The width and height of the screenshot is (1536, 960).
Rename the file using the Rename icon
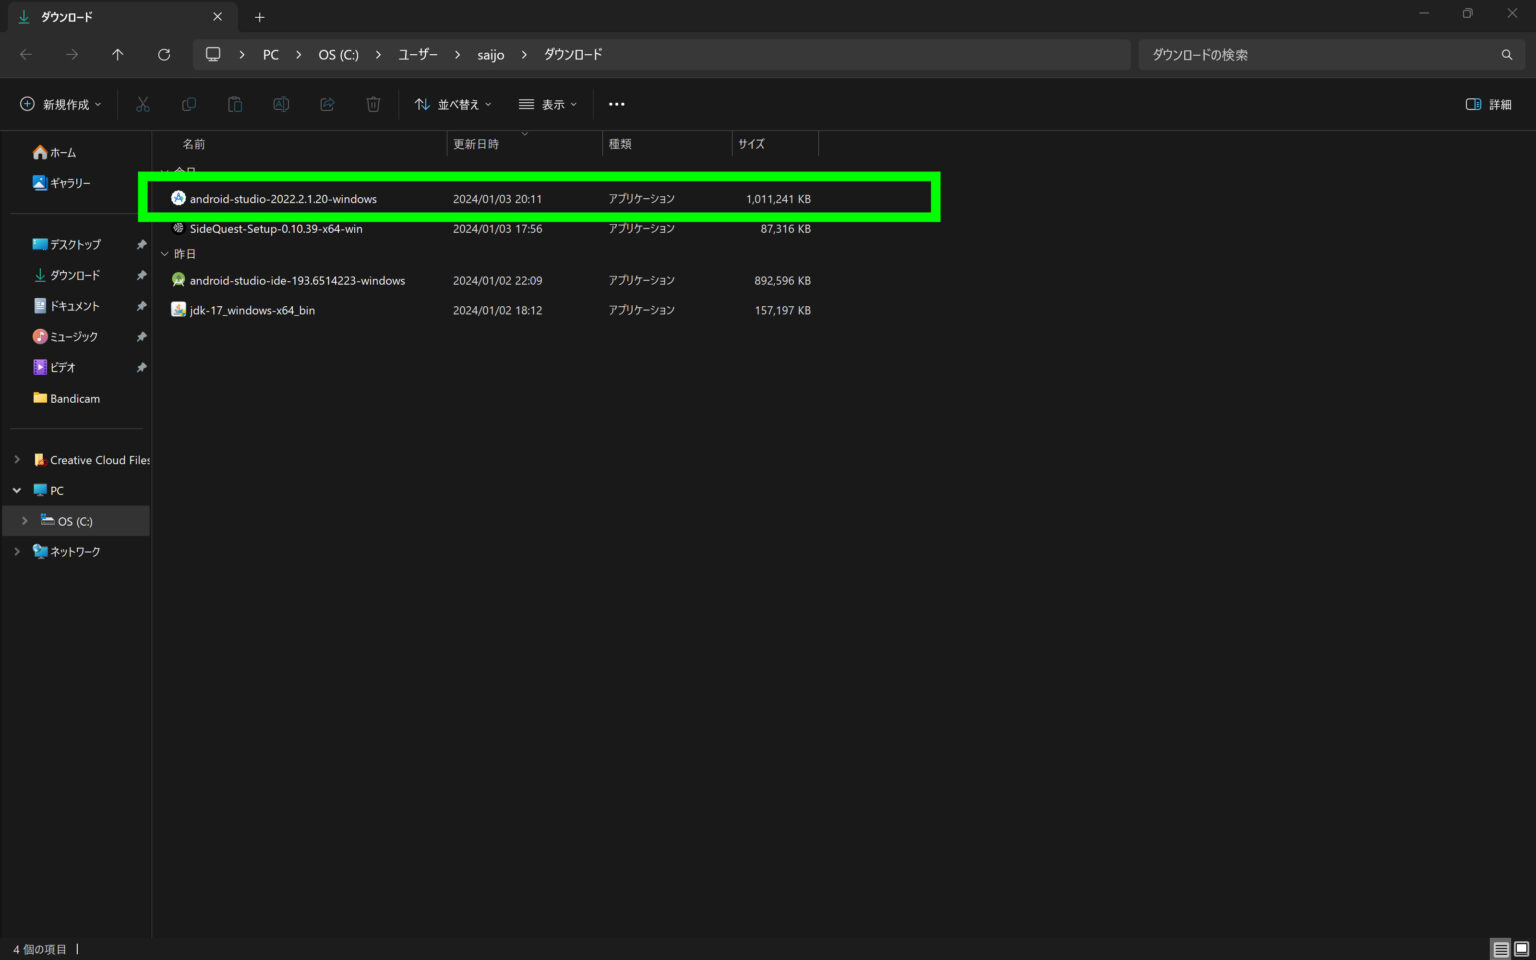tap(281, 104)
